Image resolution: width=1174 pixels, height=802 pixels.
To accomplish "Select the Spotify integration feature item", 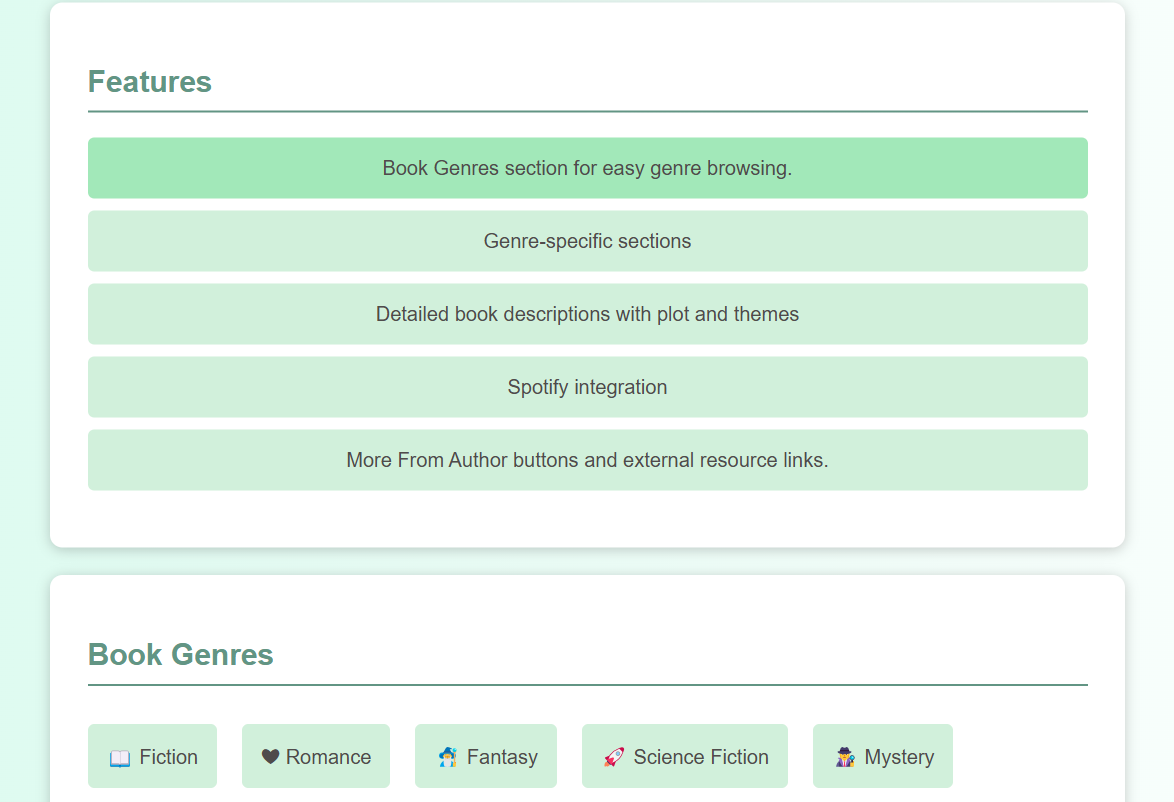I will 587,387.
